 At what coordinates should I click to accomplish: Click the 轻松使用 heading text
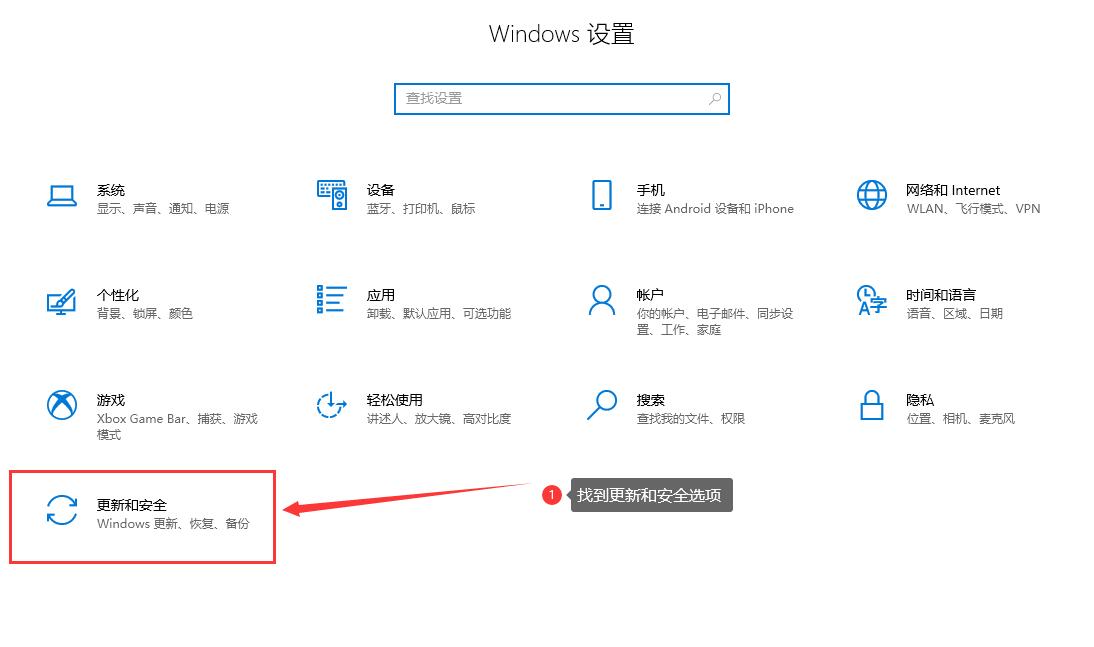click(394, 400)
